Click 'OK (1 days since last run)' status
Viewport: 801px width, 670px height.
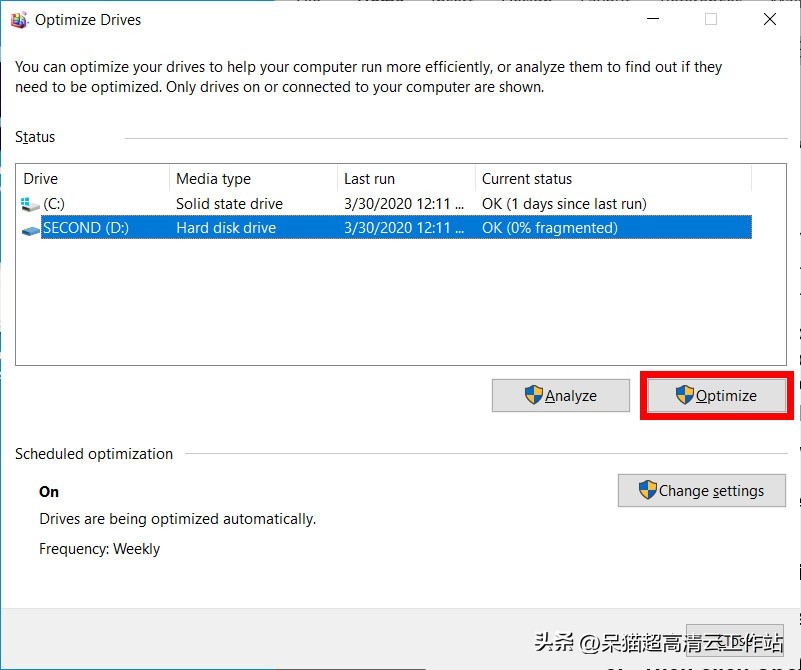tap(564, 204)
